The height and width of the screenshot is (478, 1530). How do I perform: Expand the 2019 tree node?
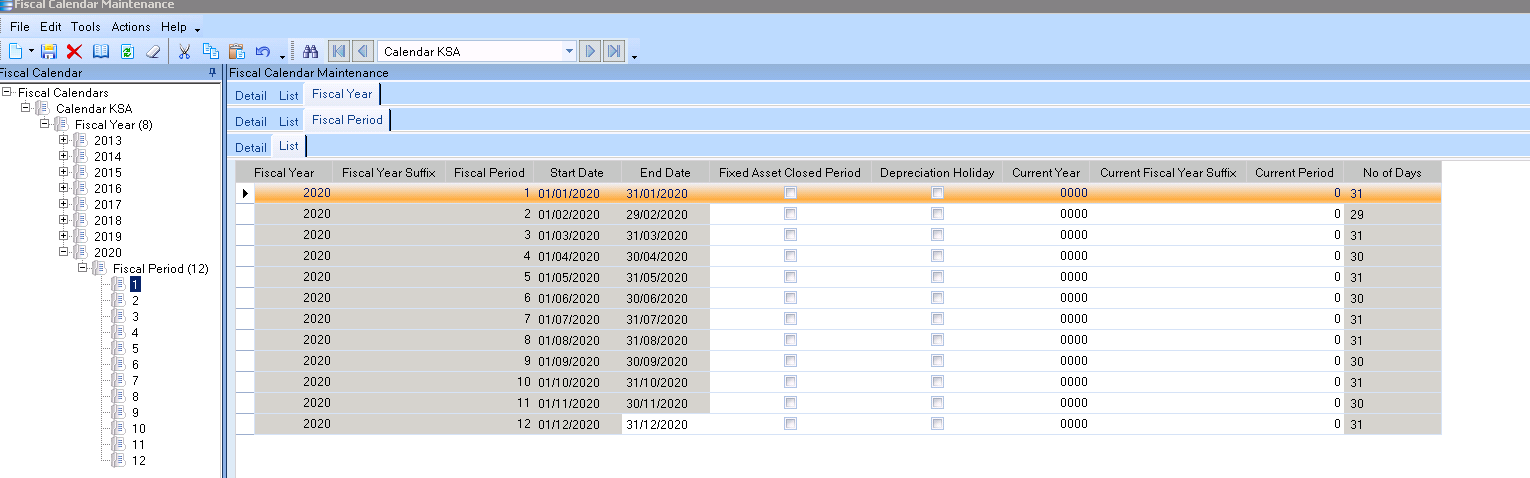pyautogui.click(x=64, y=236)
